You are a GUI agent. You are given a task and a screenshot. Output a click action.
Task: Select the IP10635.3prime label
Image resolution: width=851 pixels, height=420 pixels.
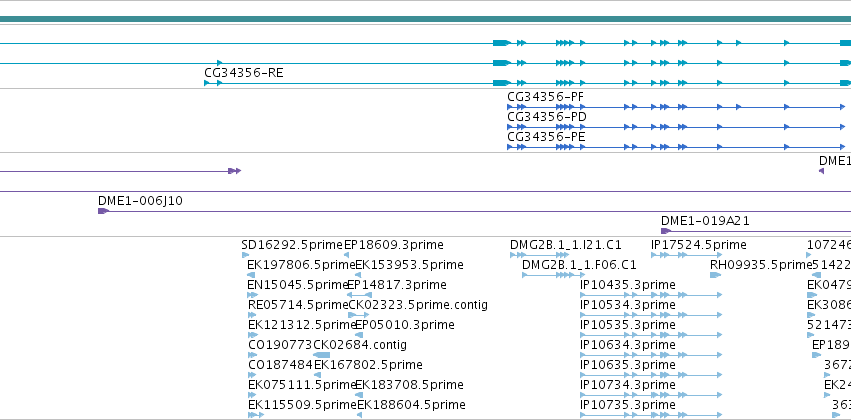pos(627,365)
